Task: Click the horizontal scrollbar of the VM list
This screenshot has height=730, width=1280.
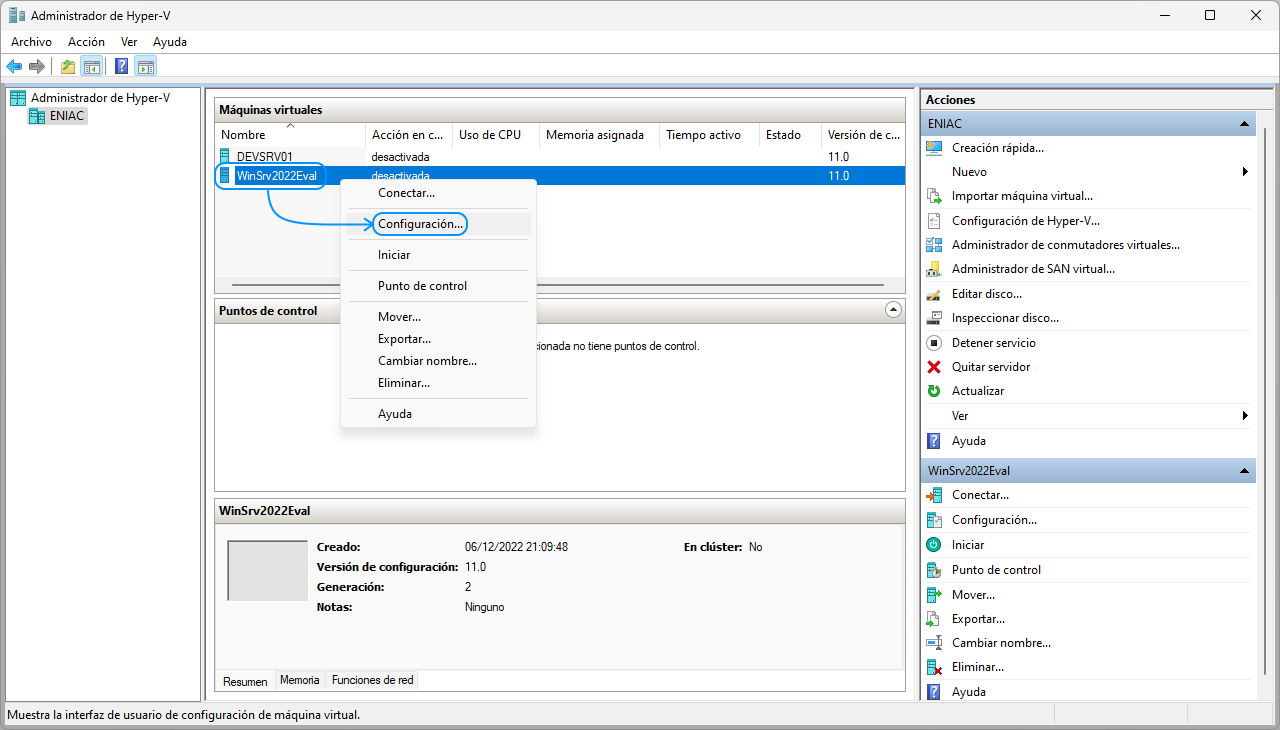Action: click(x=560, y=286)
